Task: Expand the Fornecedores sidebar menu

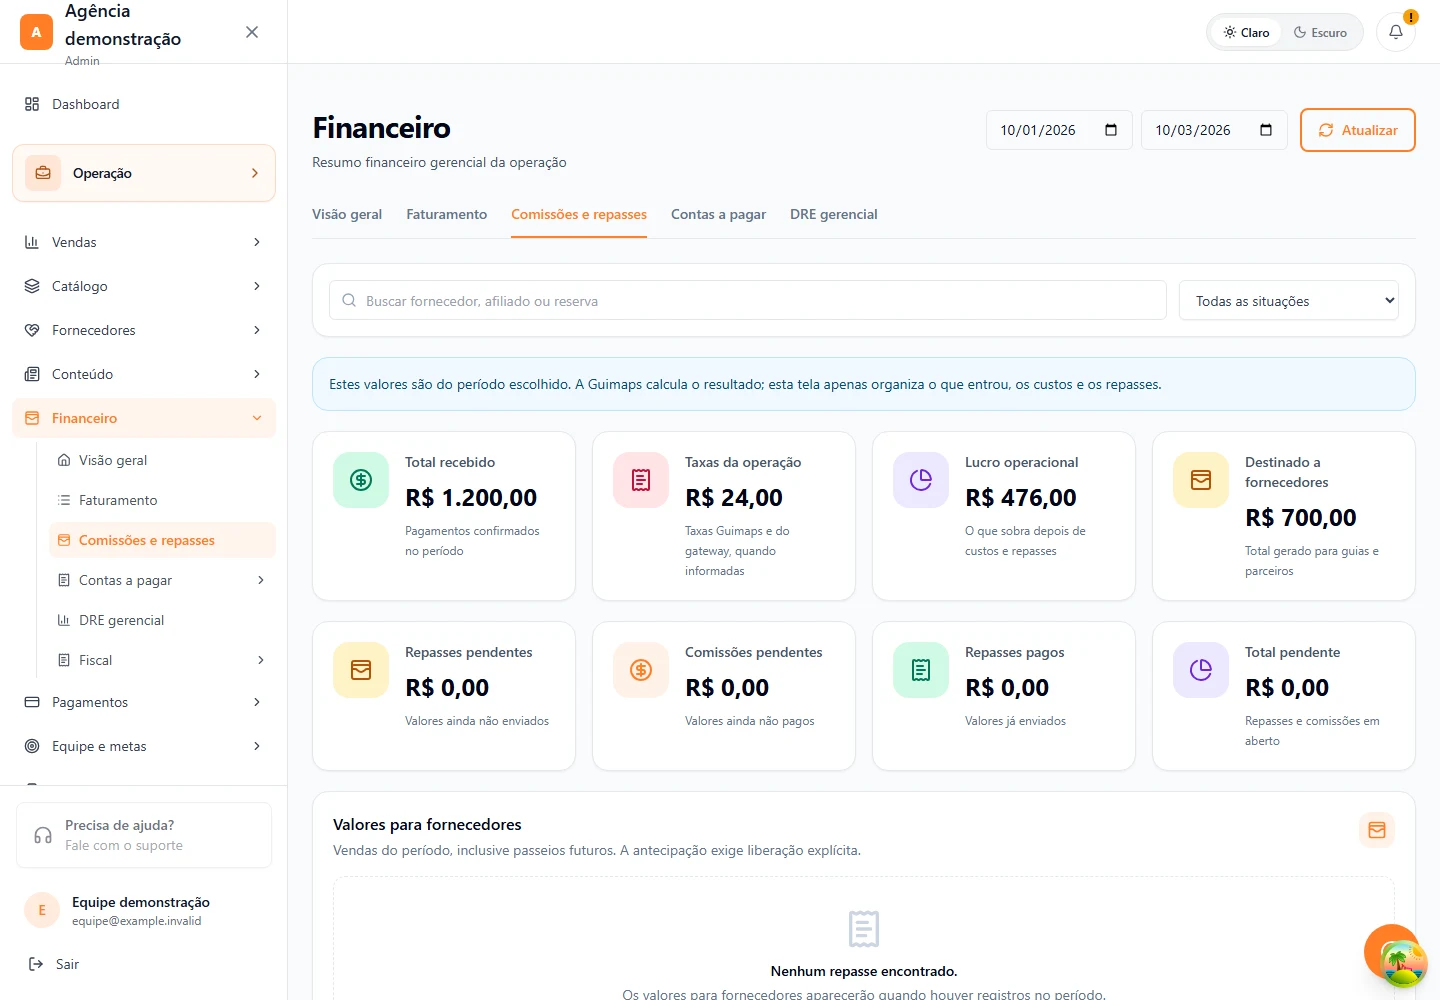Action: click(144, 330)
